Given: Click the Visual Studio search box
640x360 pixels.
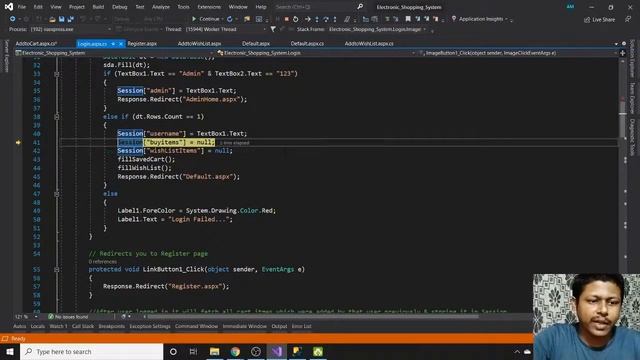Looking at the screenshot, I should (x=314, y=7).
